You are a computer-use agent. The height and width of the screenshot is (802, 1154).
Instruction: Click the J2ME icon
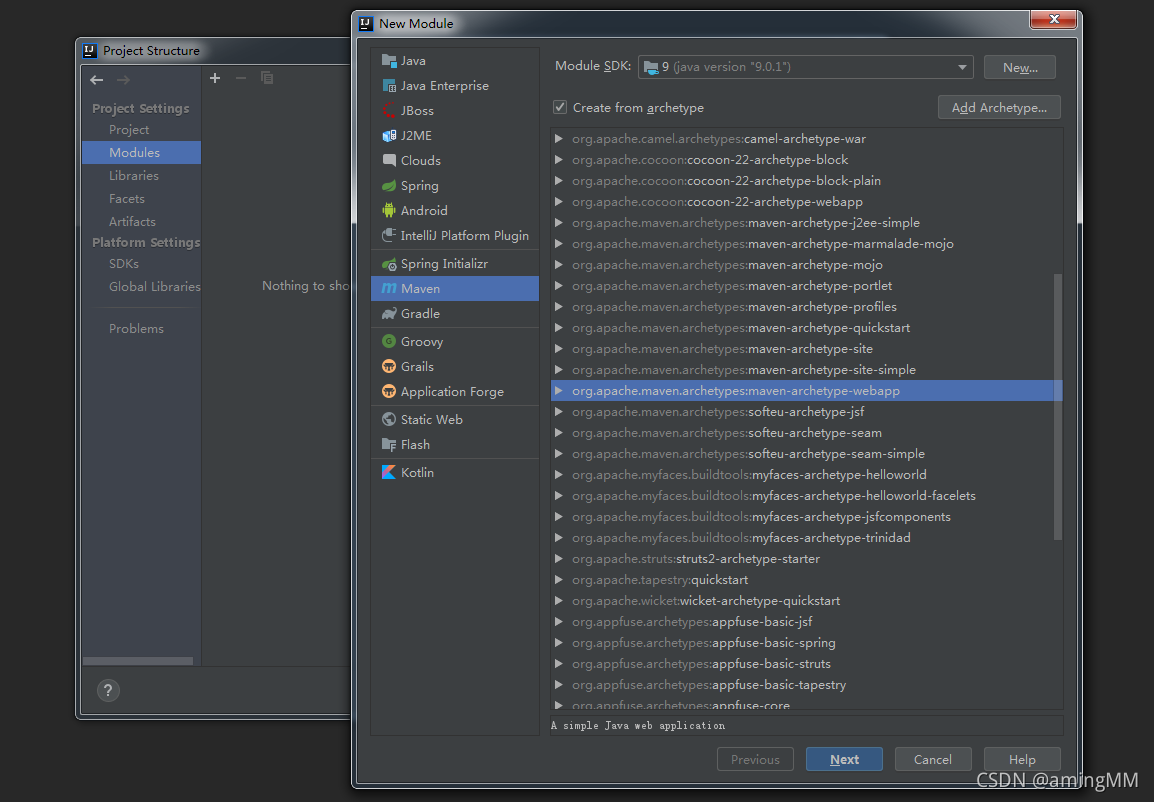(389, 135)
